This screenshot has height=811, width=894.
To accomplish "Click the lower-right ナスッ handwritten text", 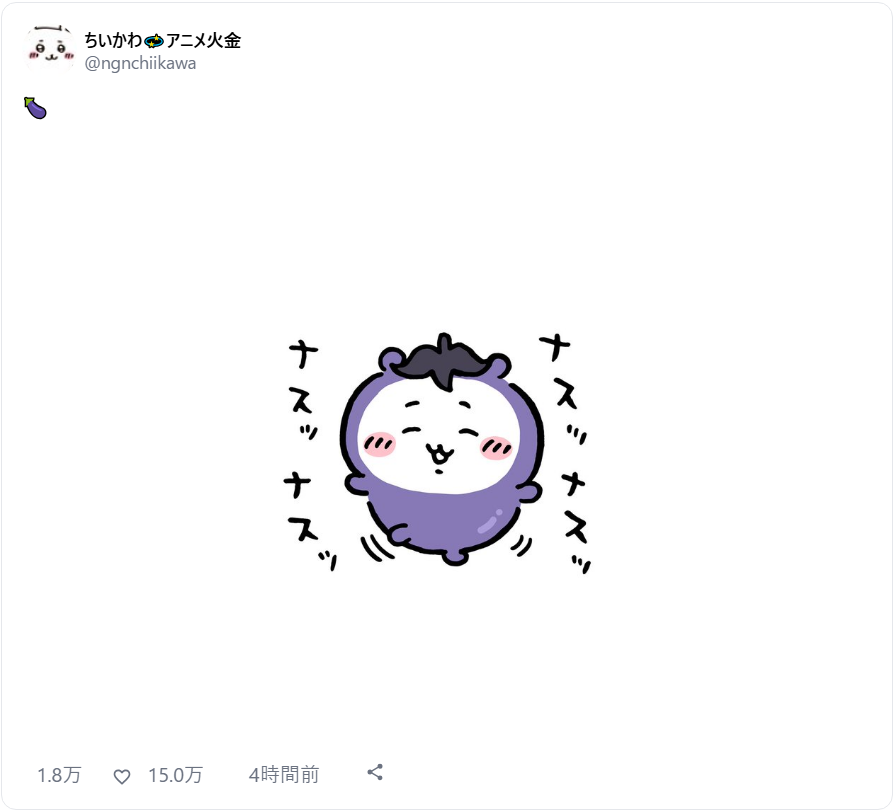I will click(576, 523).
